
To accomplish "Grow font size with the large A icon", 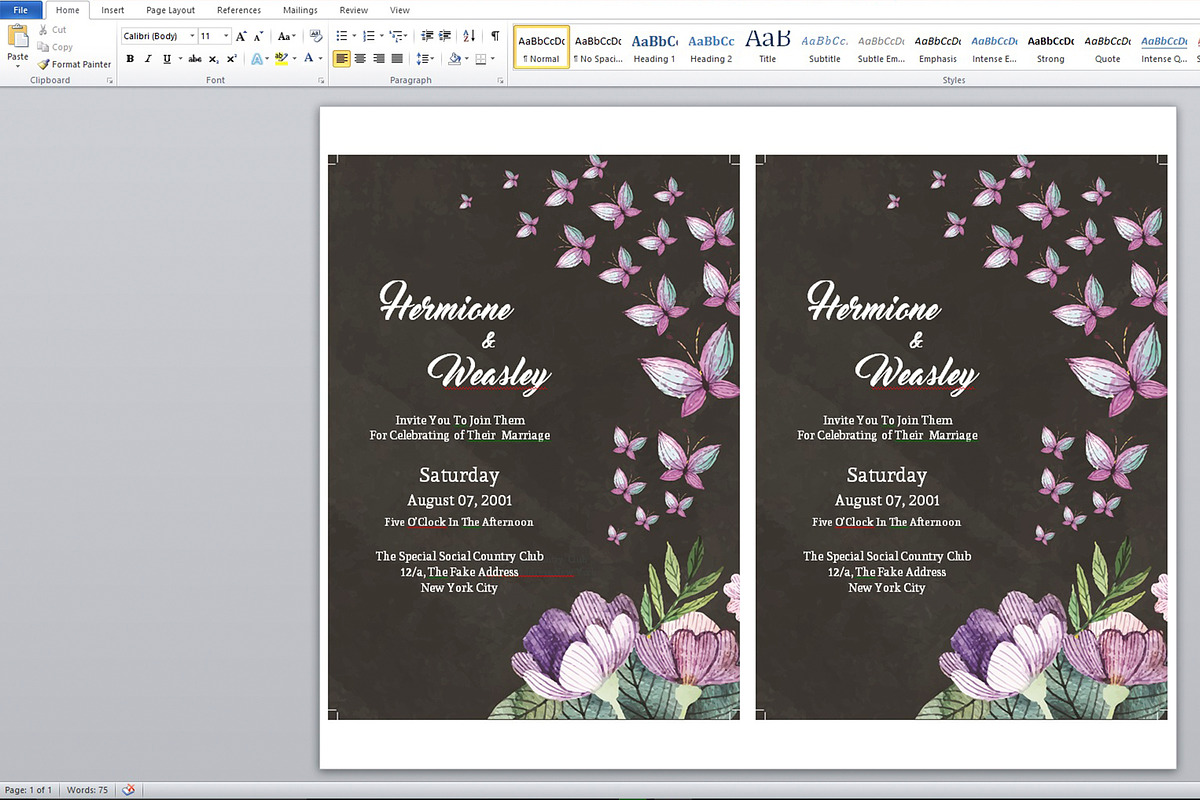I will click(x=242, y=36).
